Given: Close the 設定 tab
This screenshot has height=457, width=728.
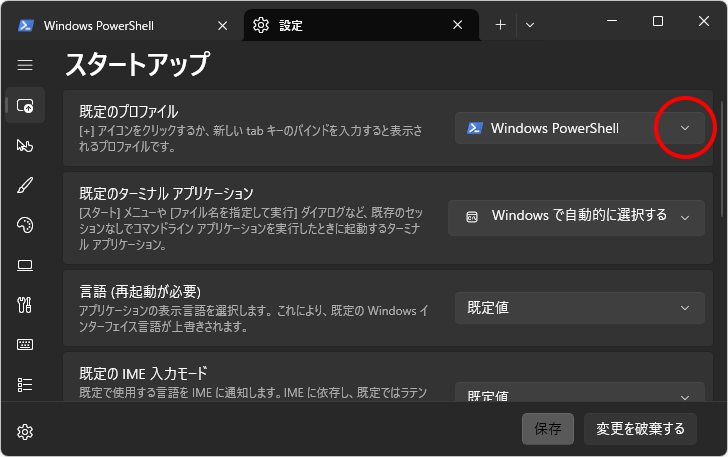Looking at the screenshot, I should pyautogui.click(x=457, y=25).
